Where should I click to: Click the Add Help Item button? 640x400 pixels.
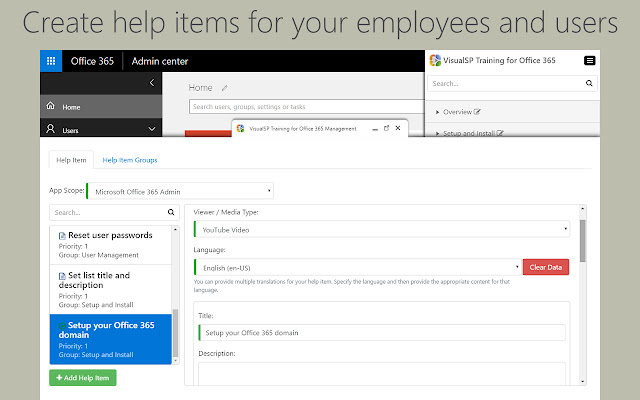[x=83, y=377]
